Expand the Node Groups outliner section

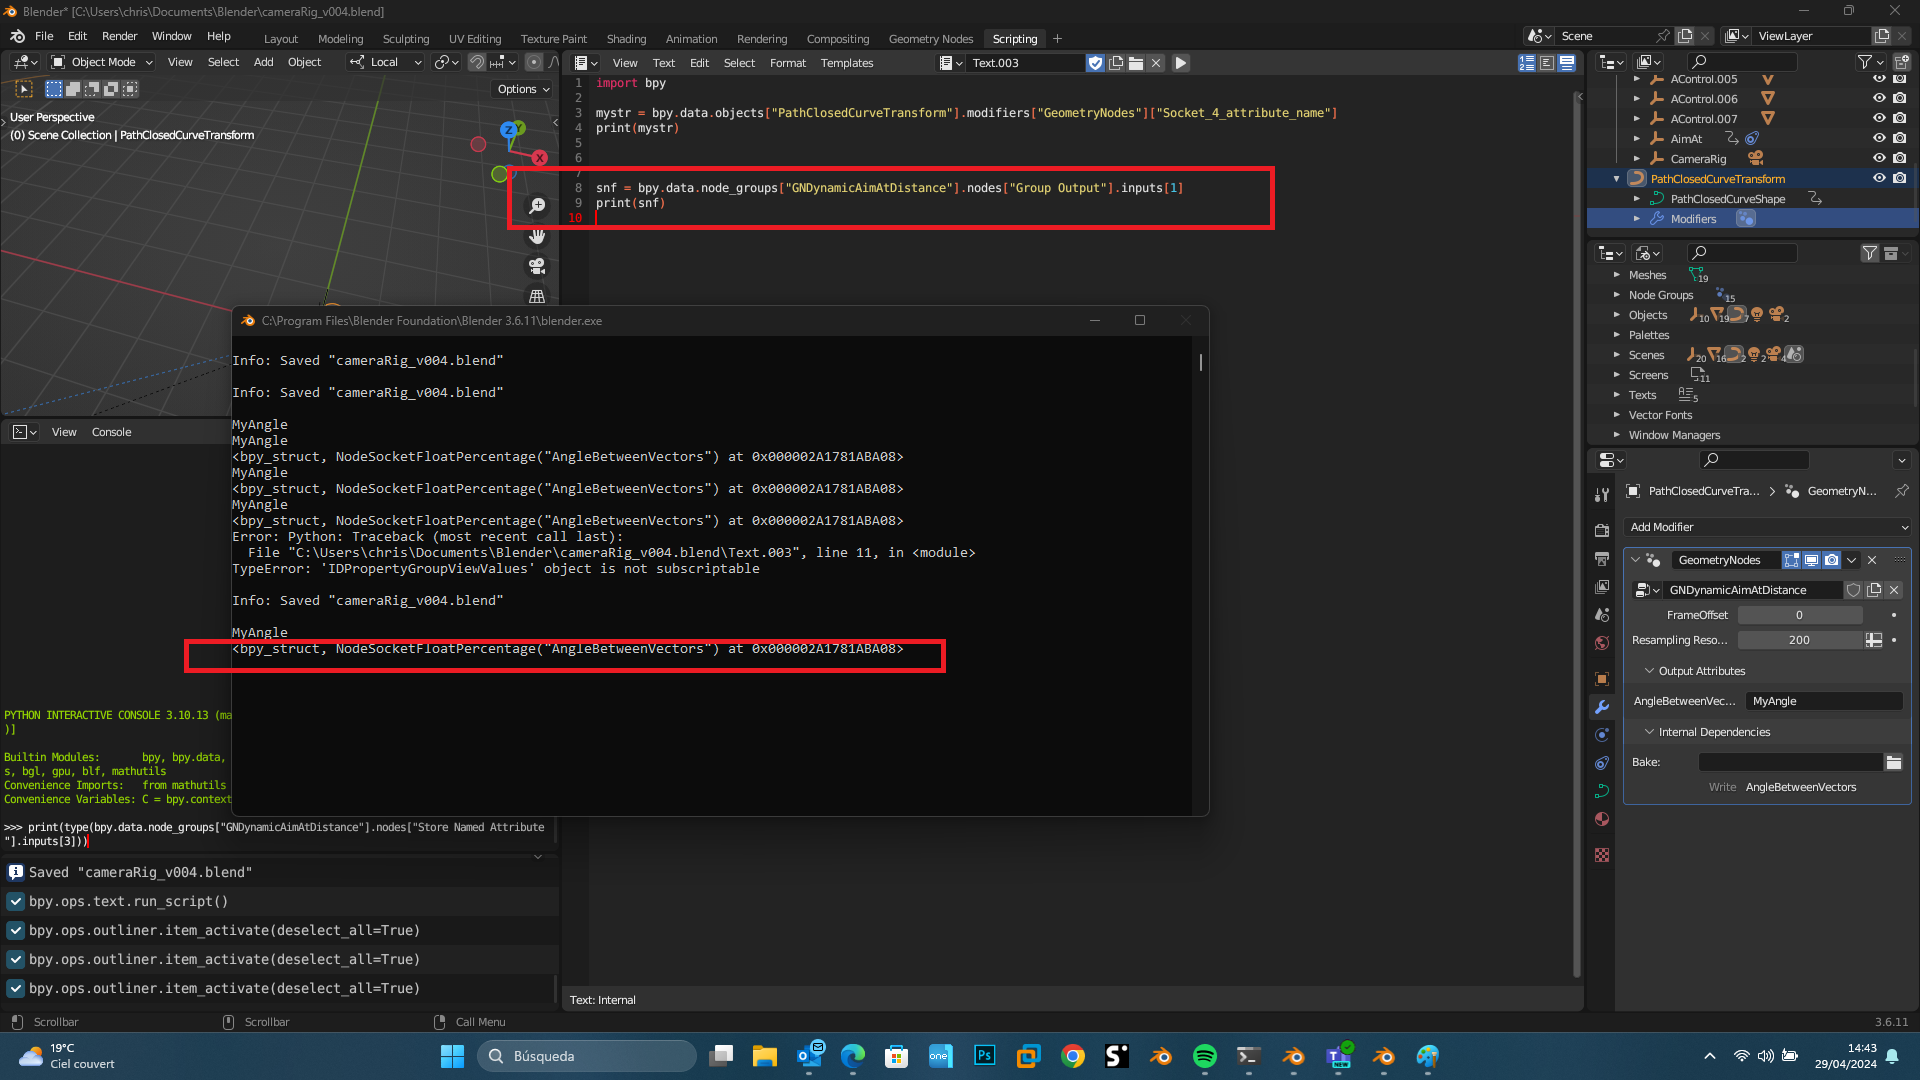click(x=1615, y=294)
